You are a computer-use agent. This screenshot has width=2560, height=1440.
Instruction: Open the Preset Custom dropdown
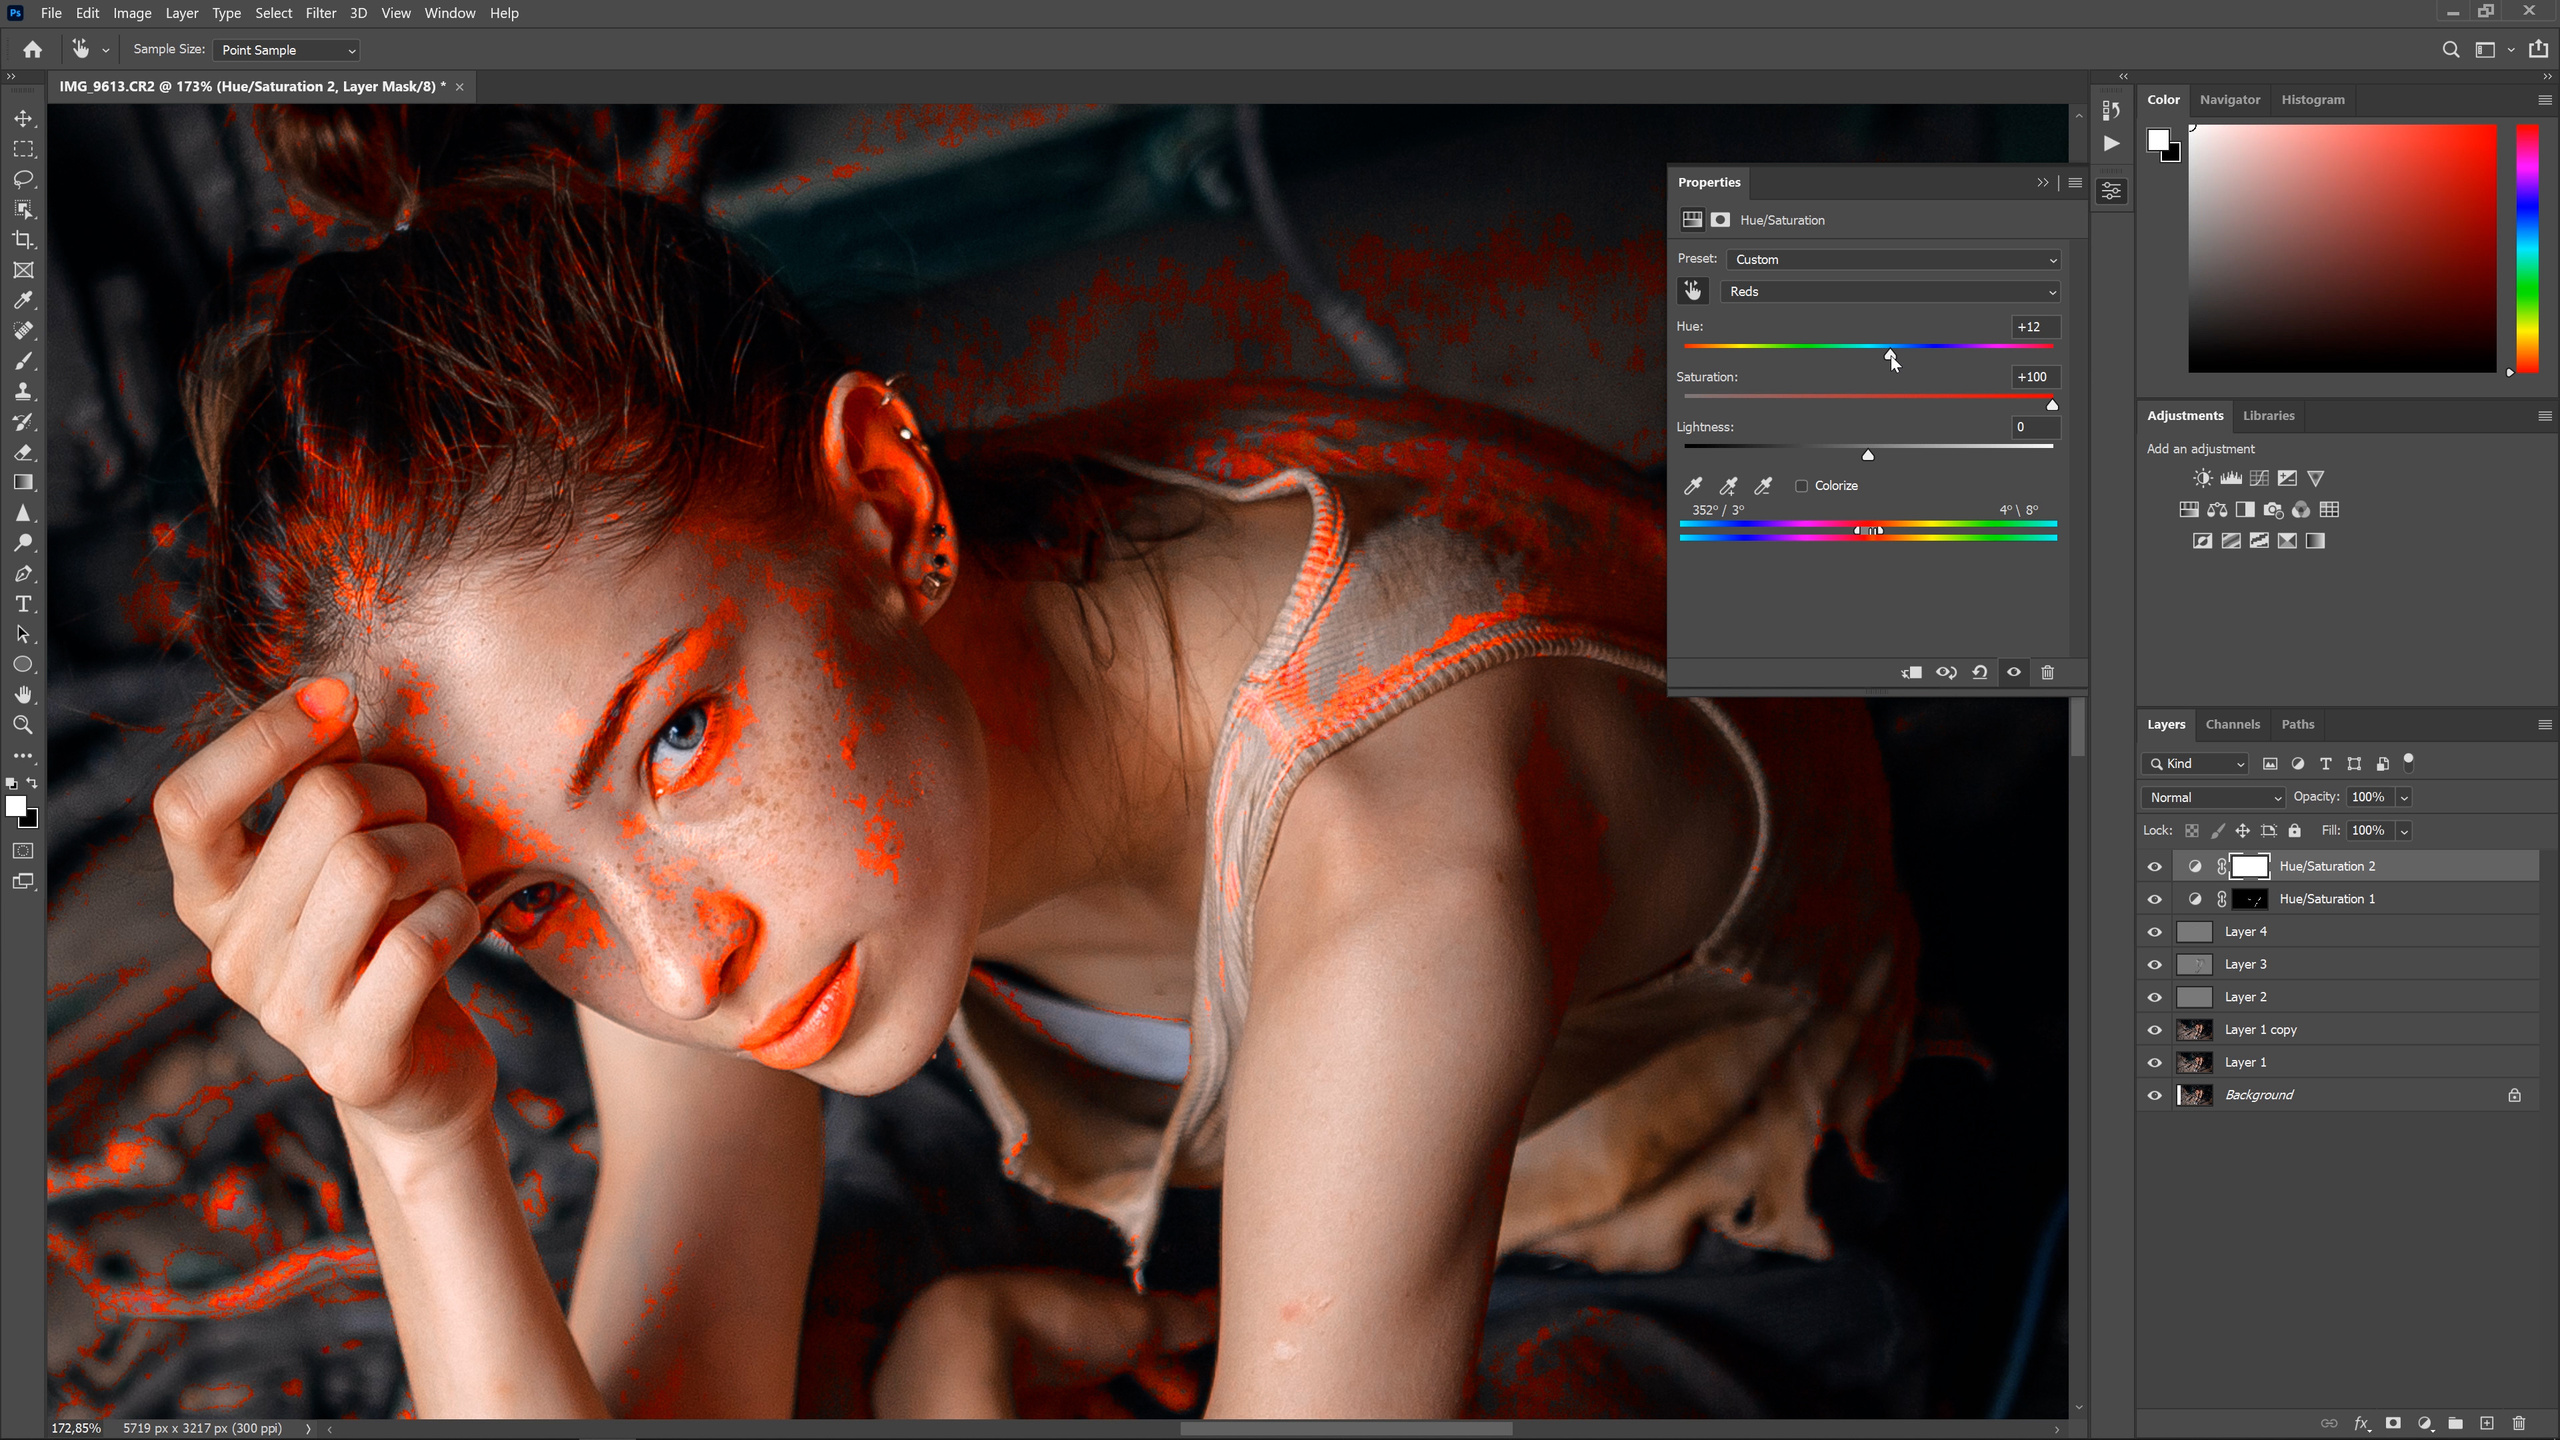point(1894,259)
